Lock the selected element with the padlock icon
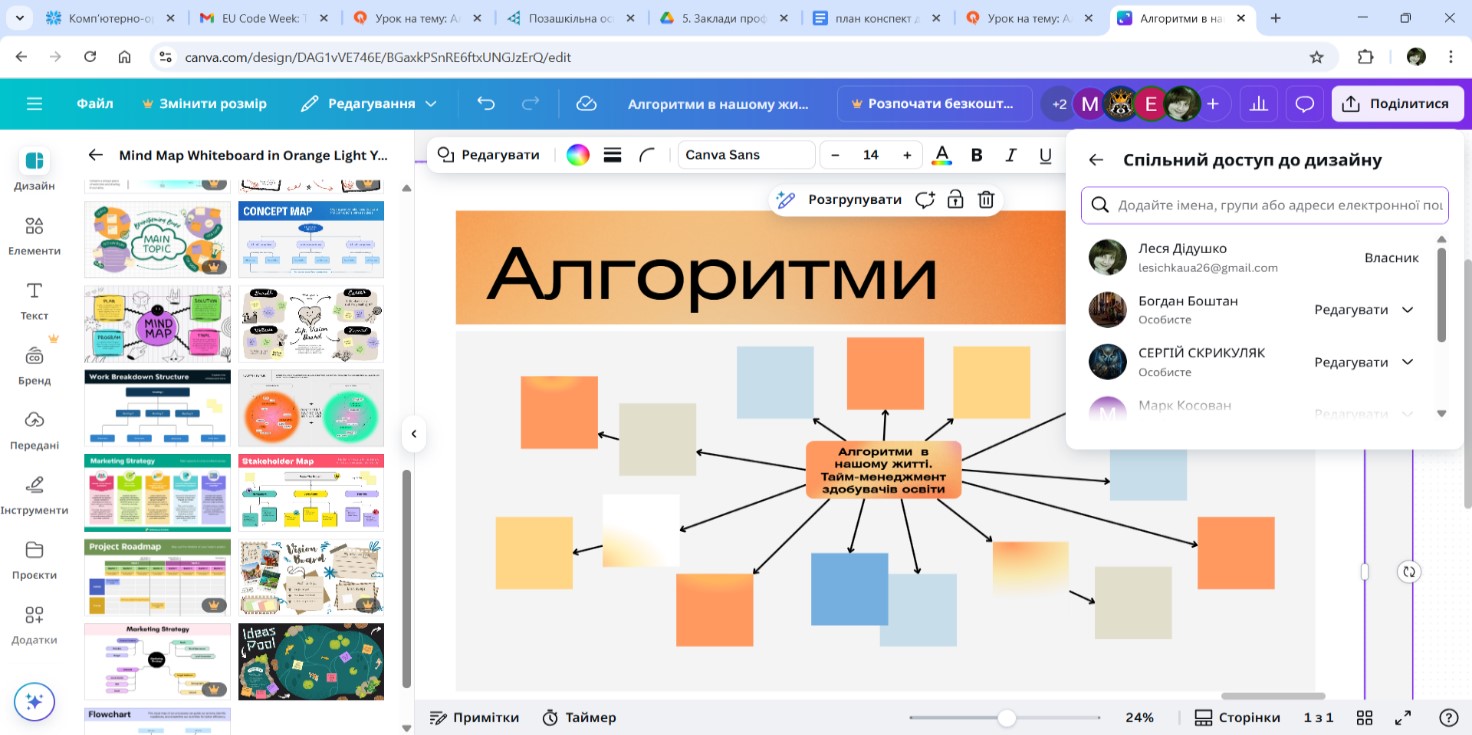Image resolution: width=1472 pixels, height=735 pixels. [x=955, y=199]
